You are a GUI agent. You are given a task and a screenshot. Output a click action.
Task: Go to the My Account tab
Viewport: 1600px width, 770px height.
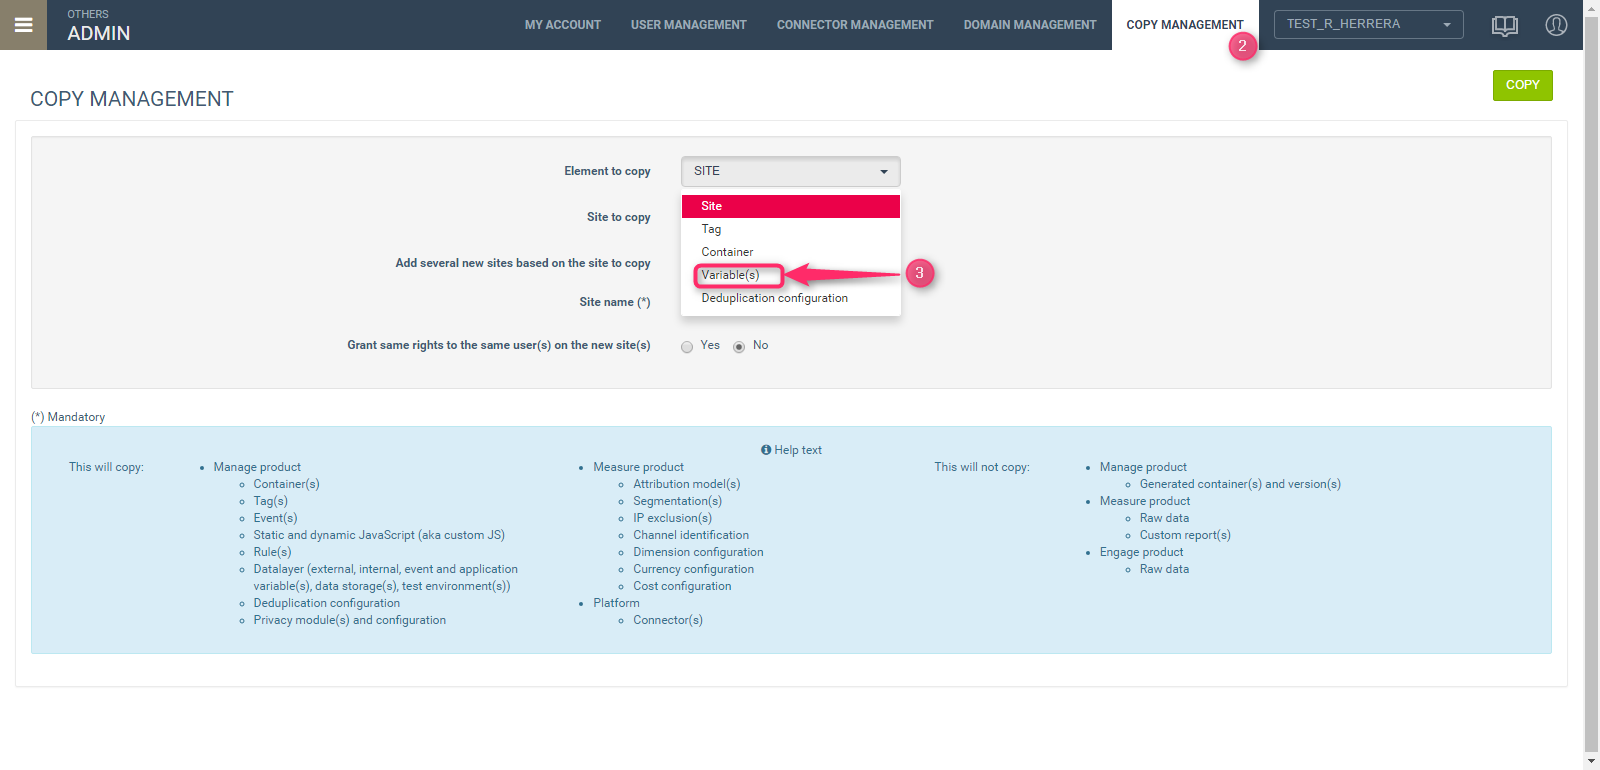[563, 25]
